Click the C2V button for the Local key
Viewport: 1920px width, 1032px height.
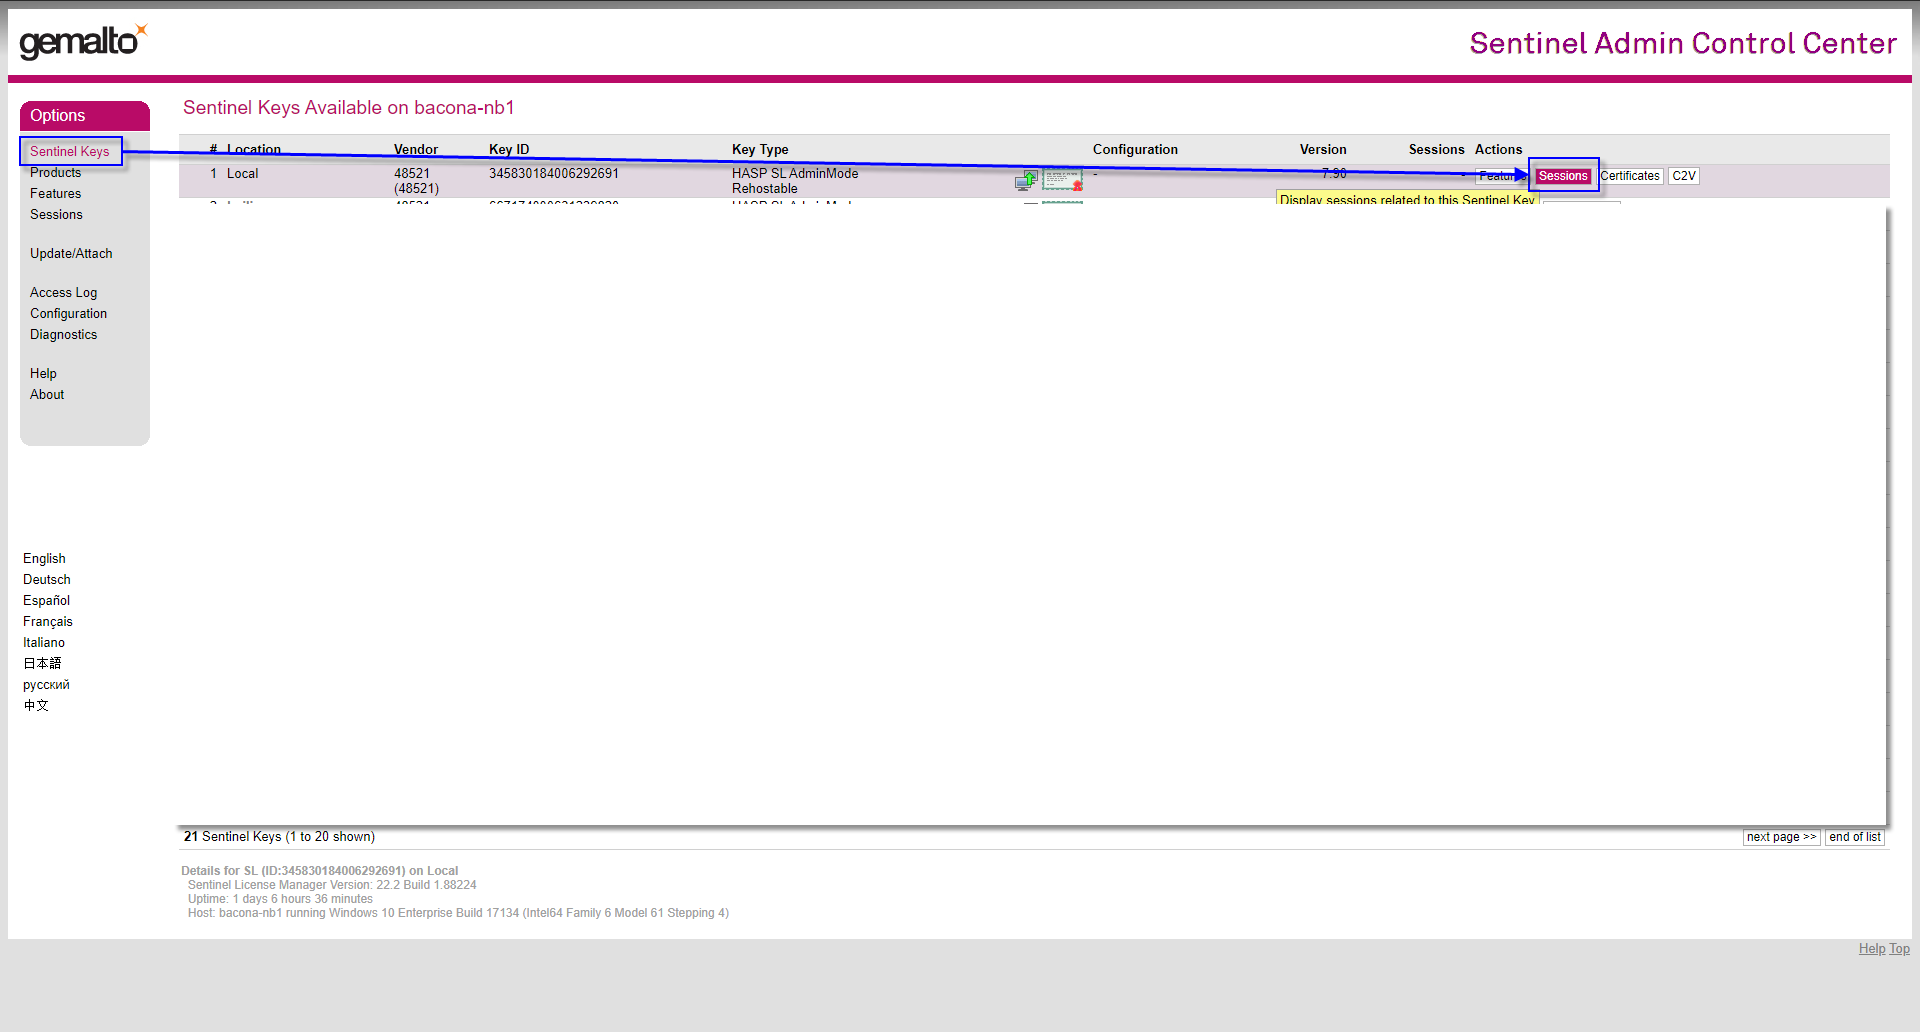point(1684,176)
